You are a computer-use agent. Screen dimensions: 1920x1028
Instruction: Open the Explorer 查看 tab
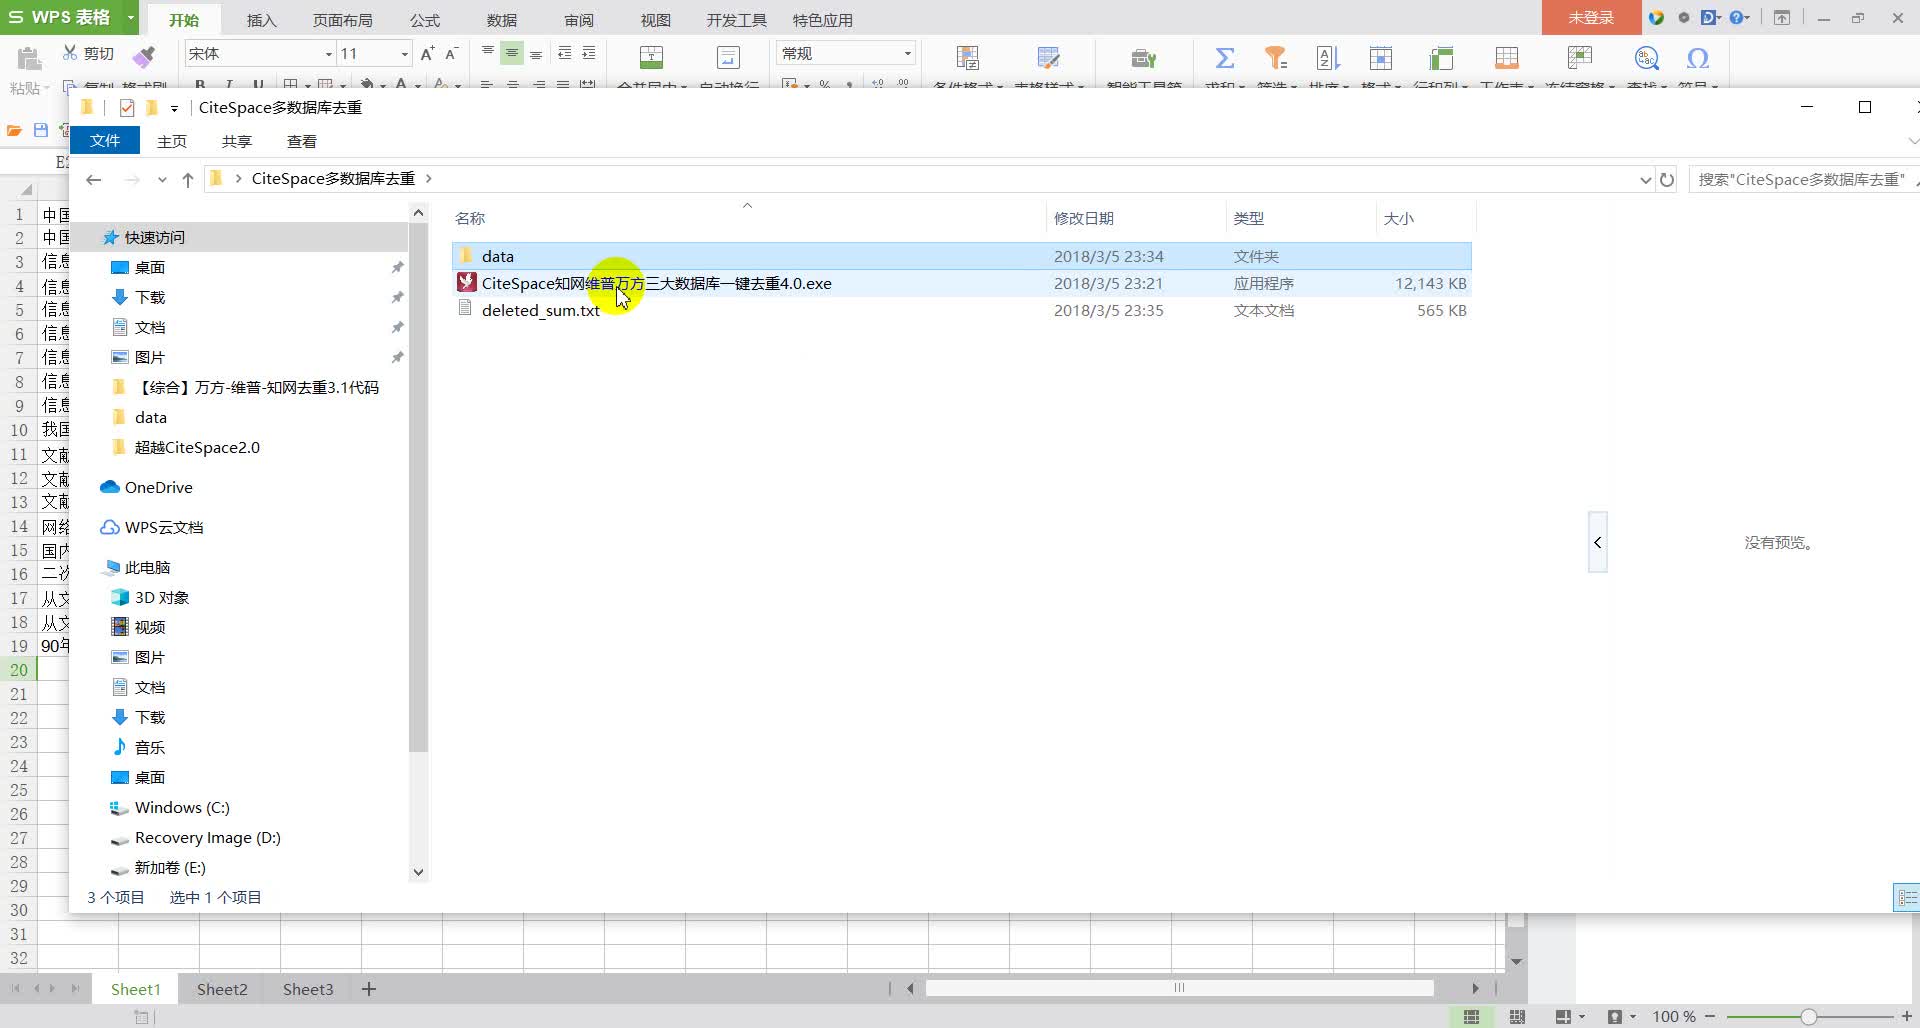pos(302,142)
